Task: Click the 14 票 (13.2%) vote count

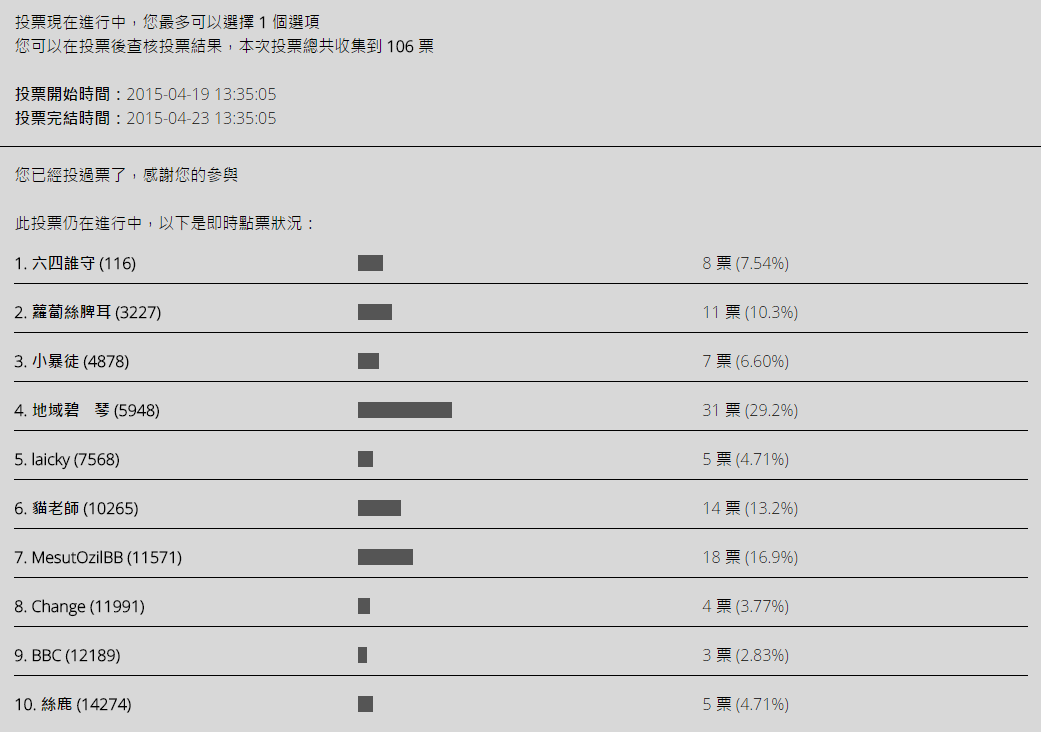Action: point(750,508)
